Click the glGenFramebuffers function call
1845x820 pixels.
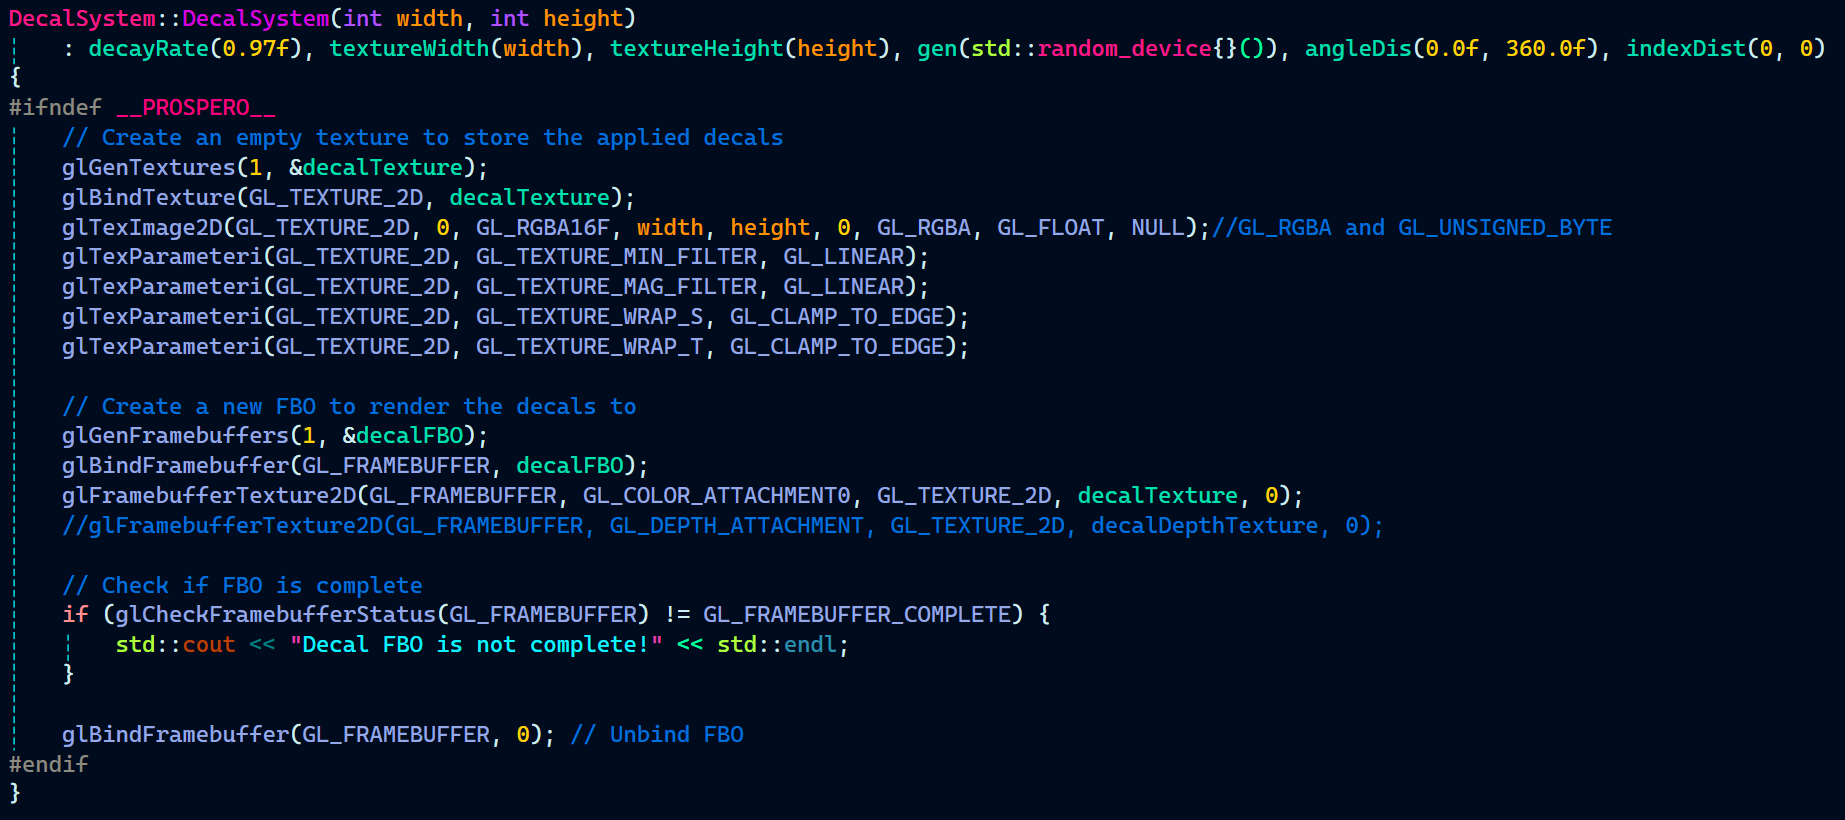pos(175,436)
